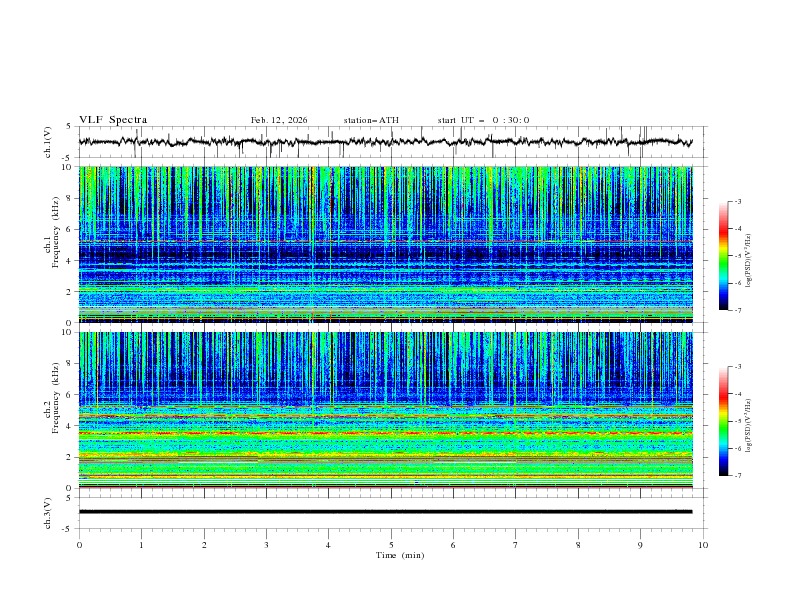
Task: Click the station=ATH label
Action: (x=371, y=120)
